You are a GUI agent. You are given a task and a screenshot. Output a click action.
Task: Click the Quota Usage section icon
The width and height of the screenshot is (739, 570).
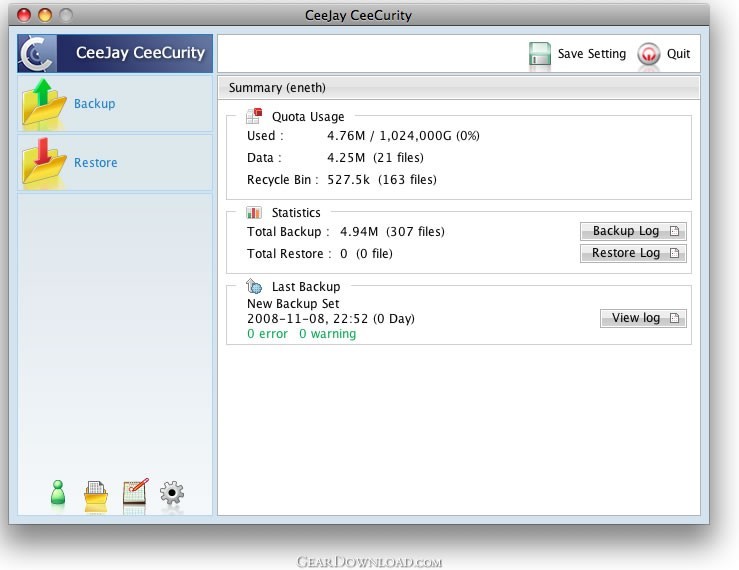coord(254,116)
